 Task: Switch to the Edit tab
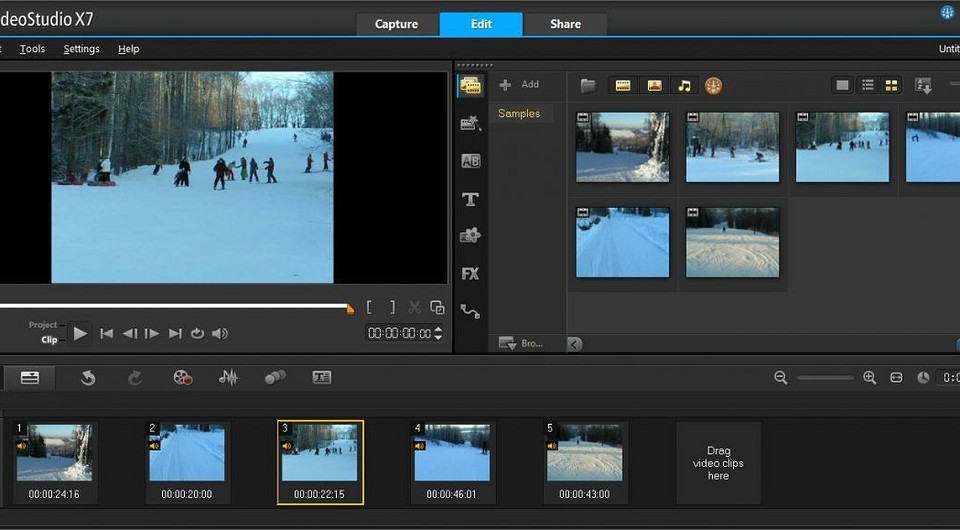pyautogui.click(x=481, y=24)
